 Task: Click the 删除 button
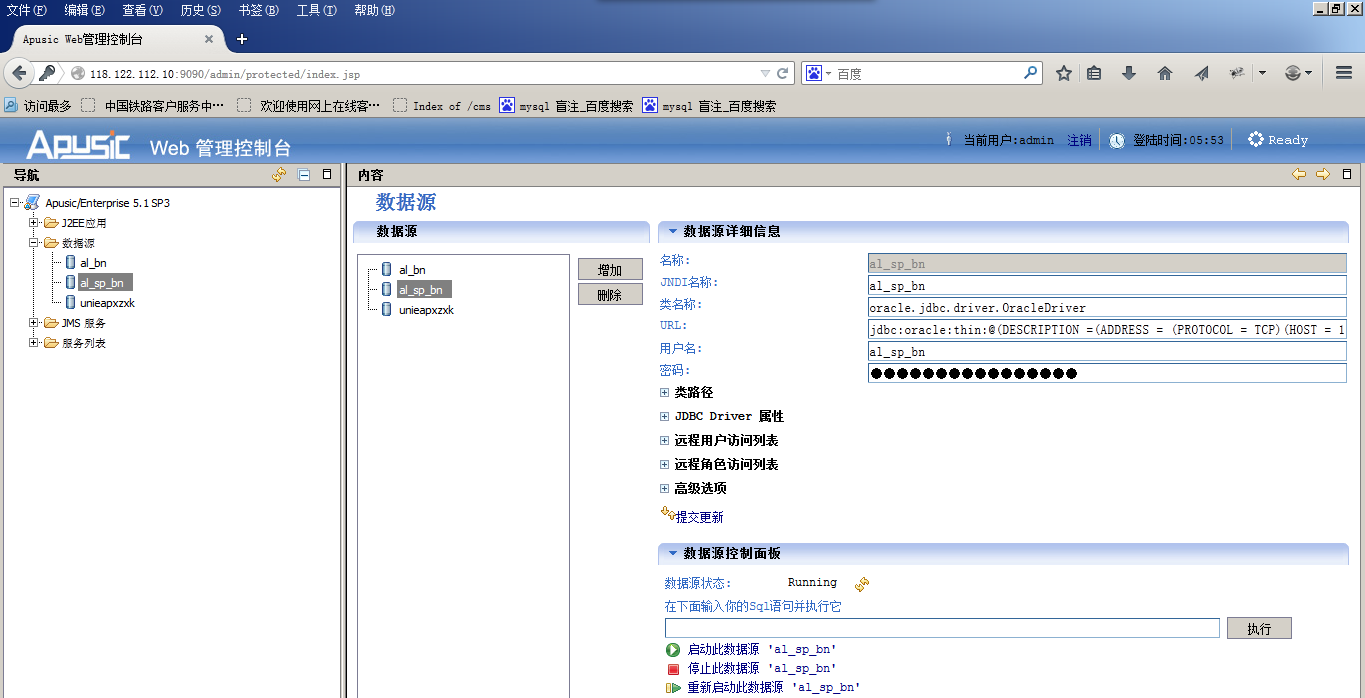point(610,295)
